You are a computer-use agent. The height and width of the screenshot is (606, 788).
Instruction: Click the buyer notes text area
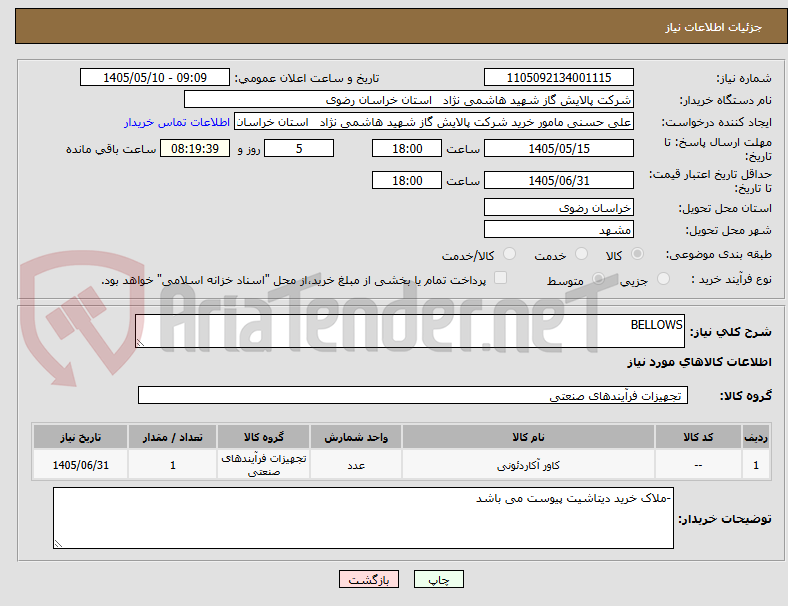click(x=363, y=518)
